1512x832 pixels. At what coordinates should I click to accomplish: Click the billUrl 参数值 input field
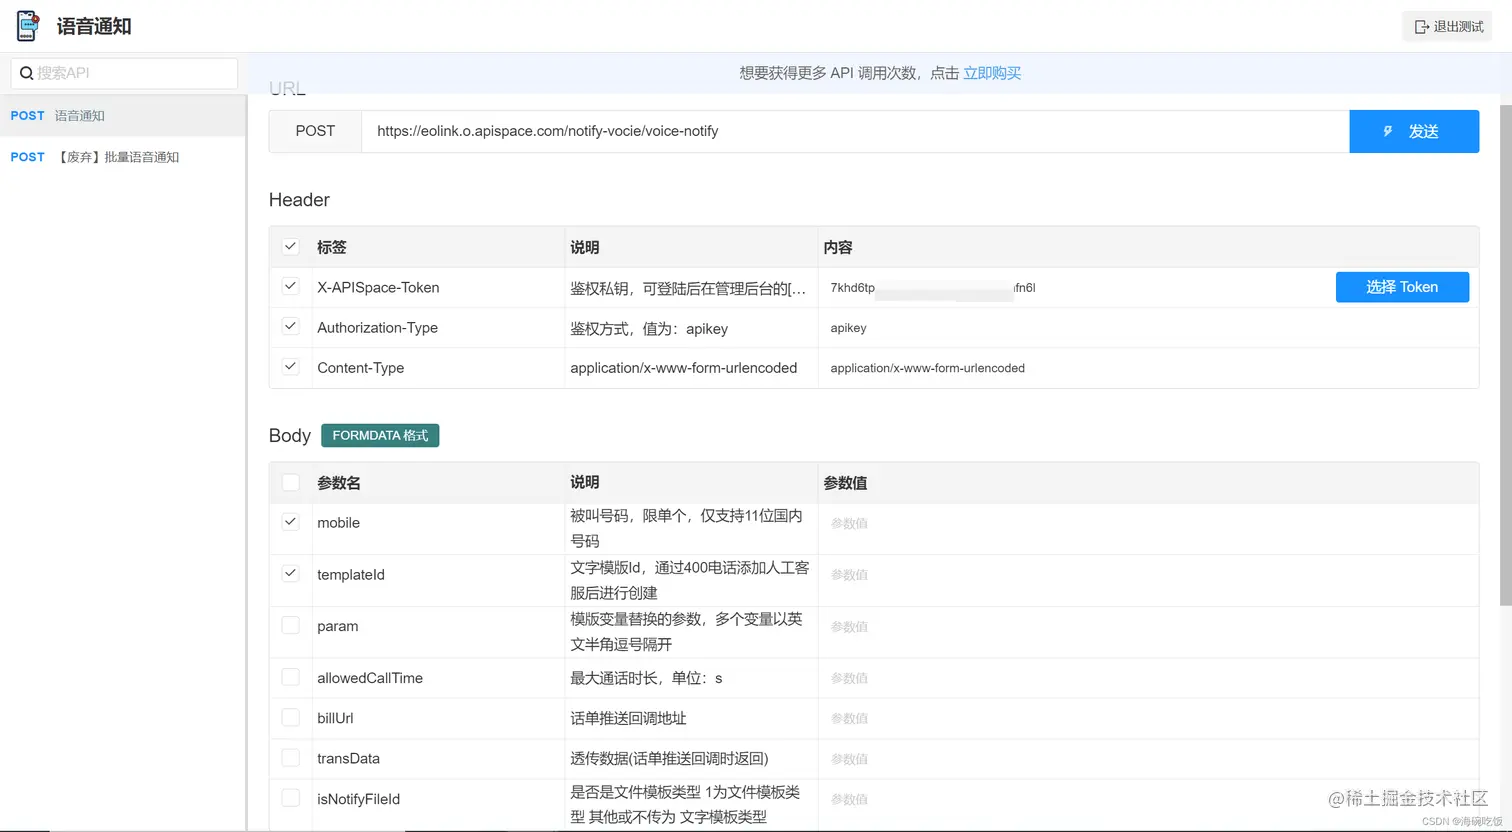(1148, 718)
